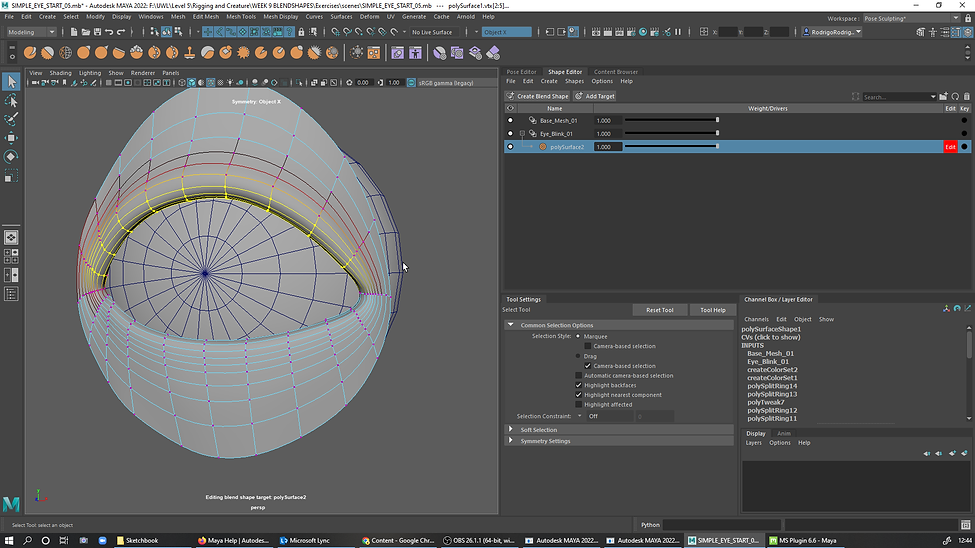The height and width of the screenshot is (548, 975).
Task: Open the Mesh Tools menu
Action: click(x=241, y=17)
